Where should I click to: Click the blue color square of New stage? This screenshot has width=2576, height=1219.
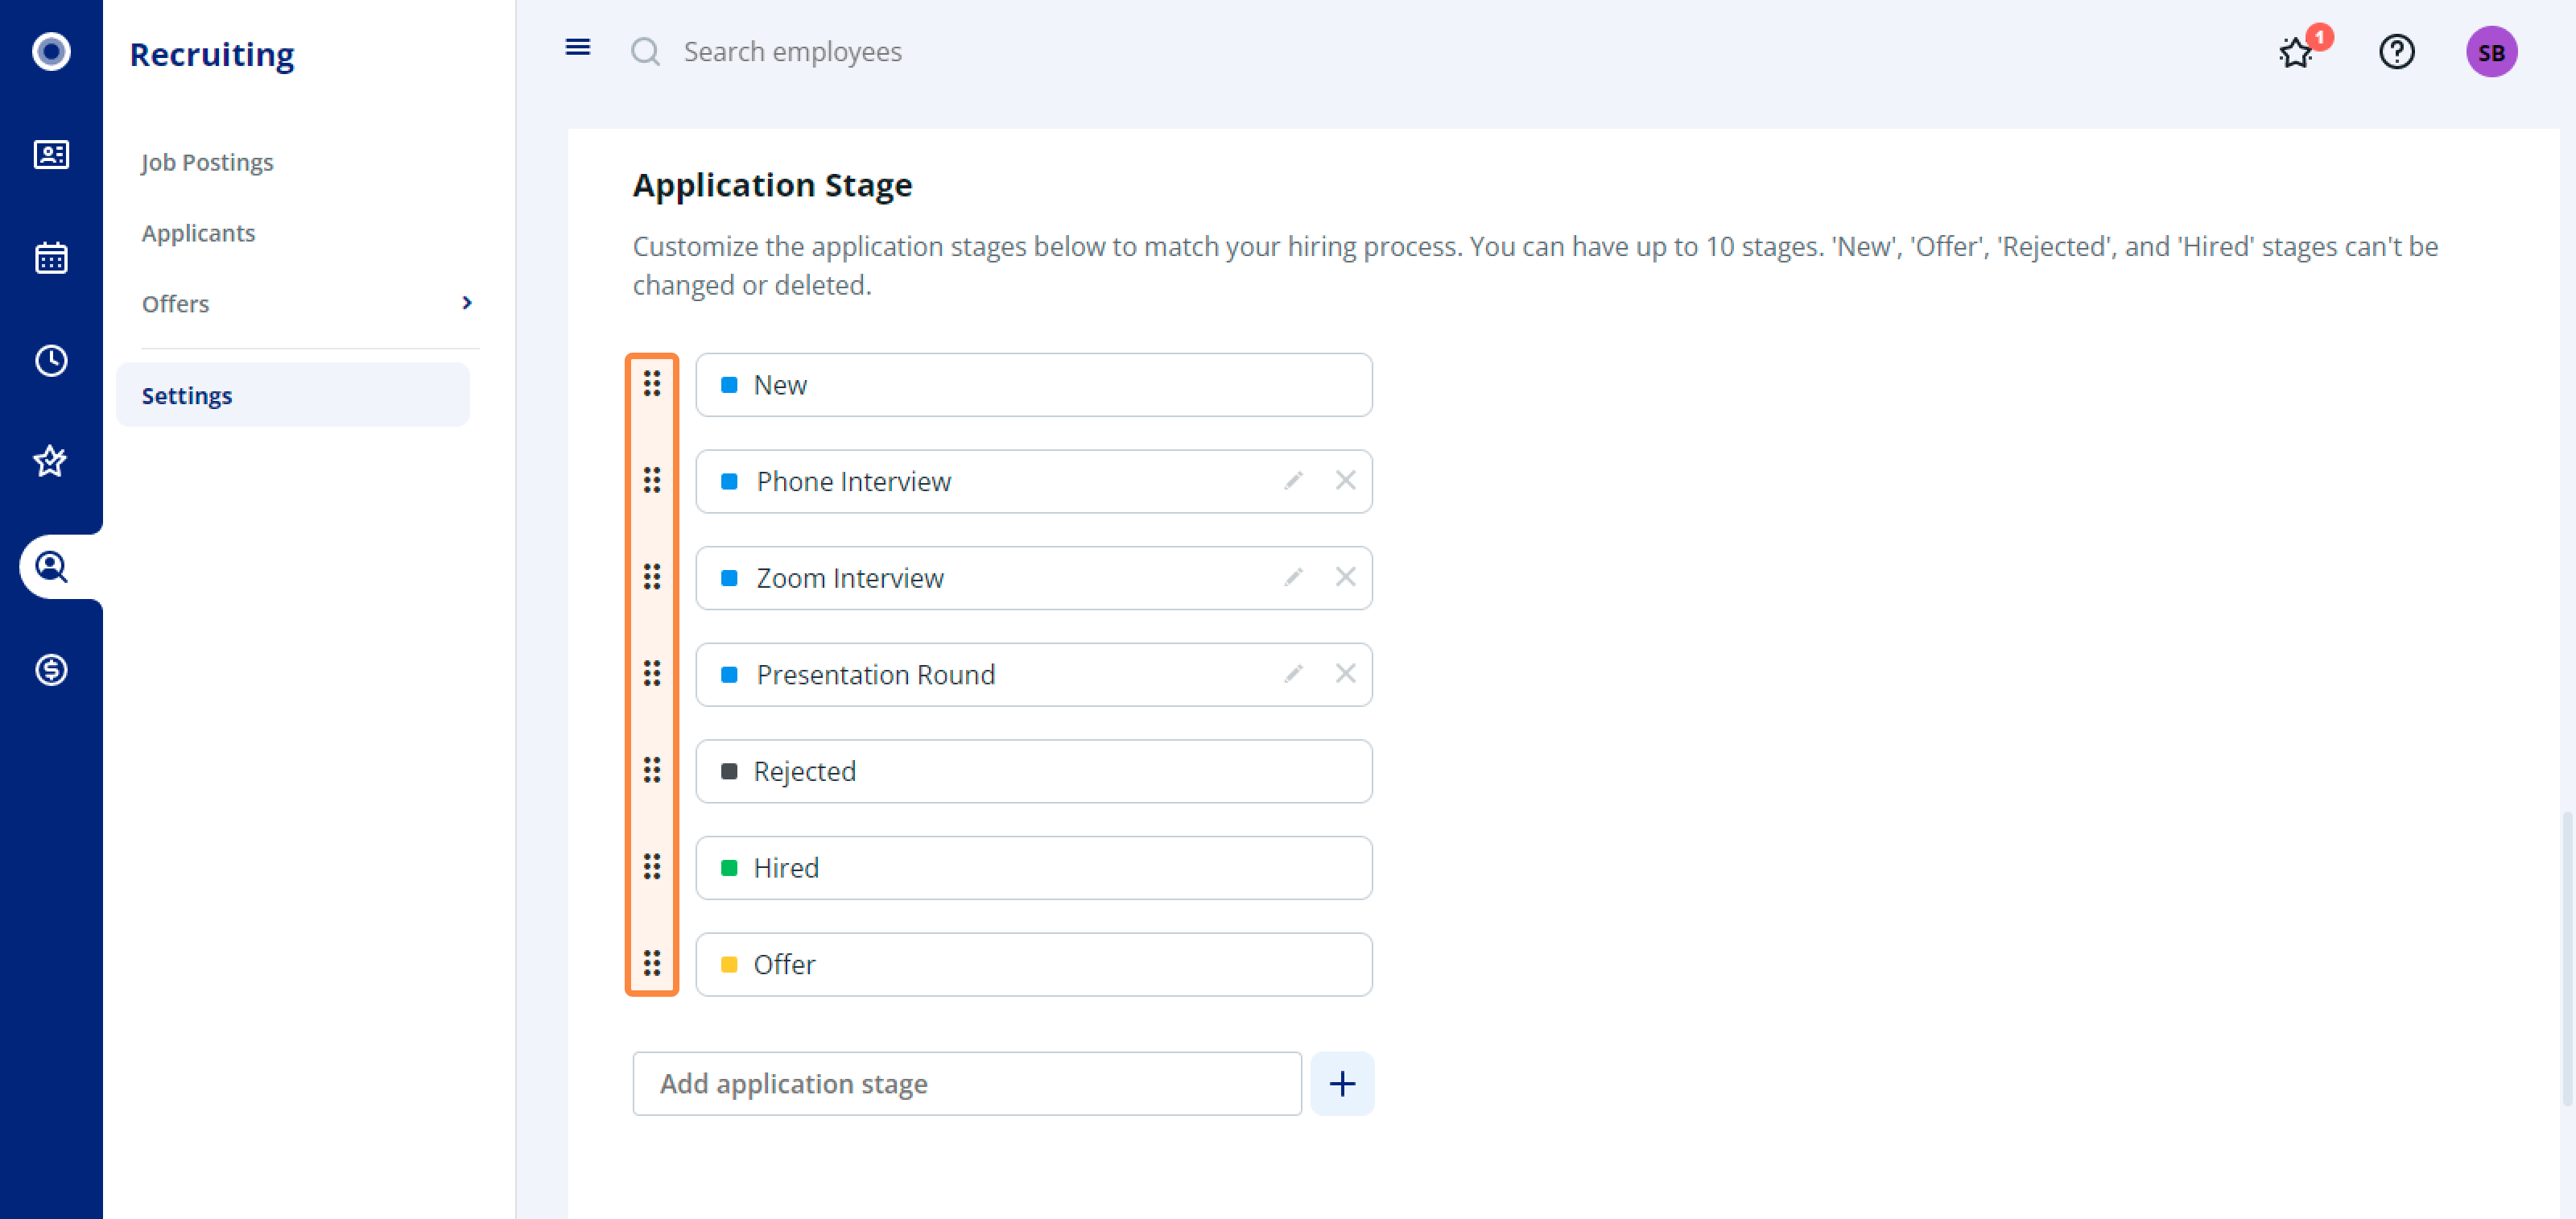click(729, 385)
